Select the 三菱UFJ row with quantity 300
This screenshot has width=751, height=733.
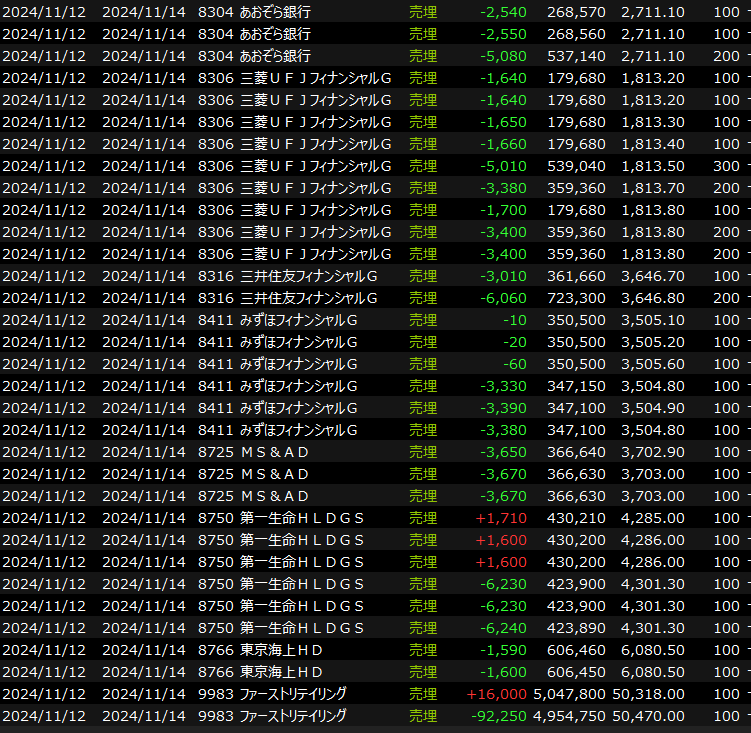[315, 166]
